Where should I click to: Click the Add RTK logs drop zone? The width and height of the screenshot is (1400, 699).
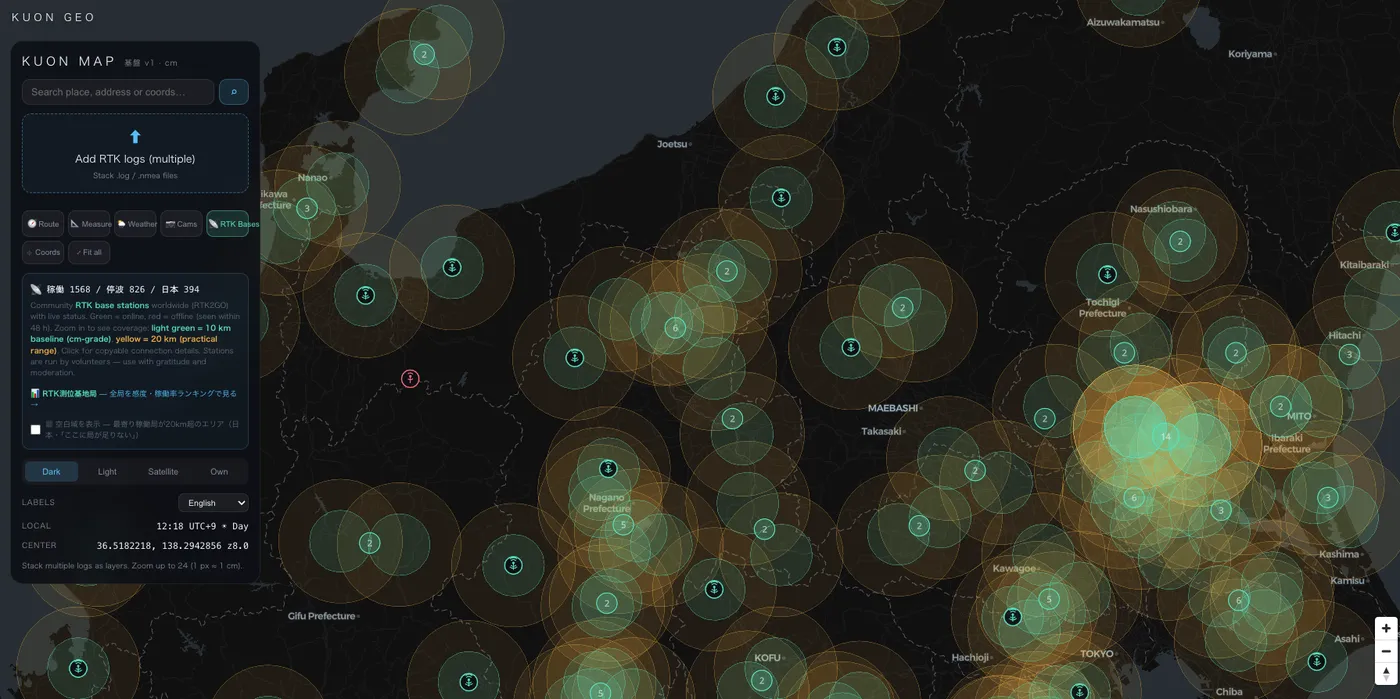[135, 153]
